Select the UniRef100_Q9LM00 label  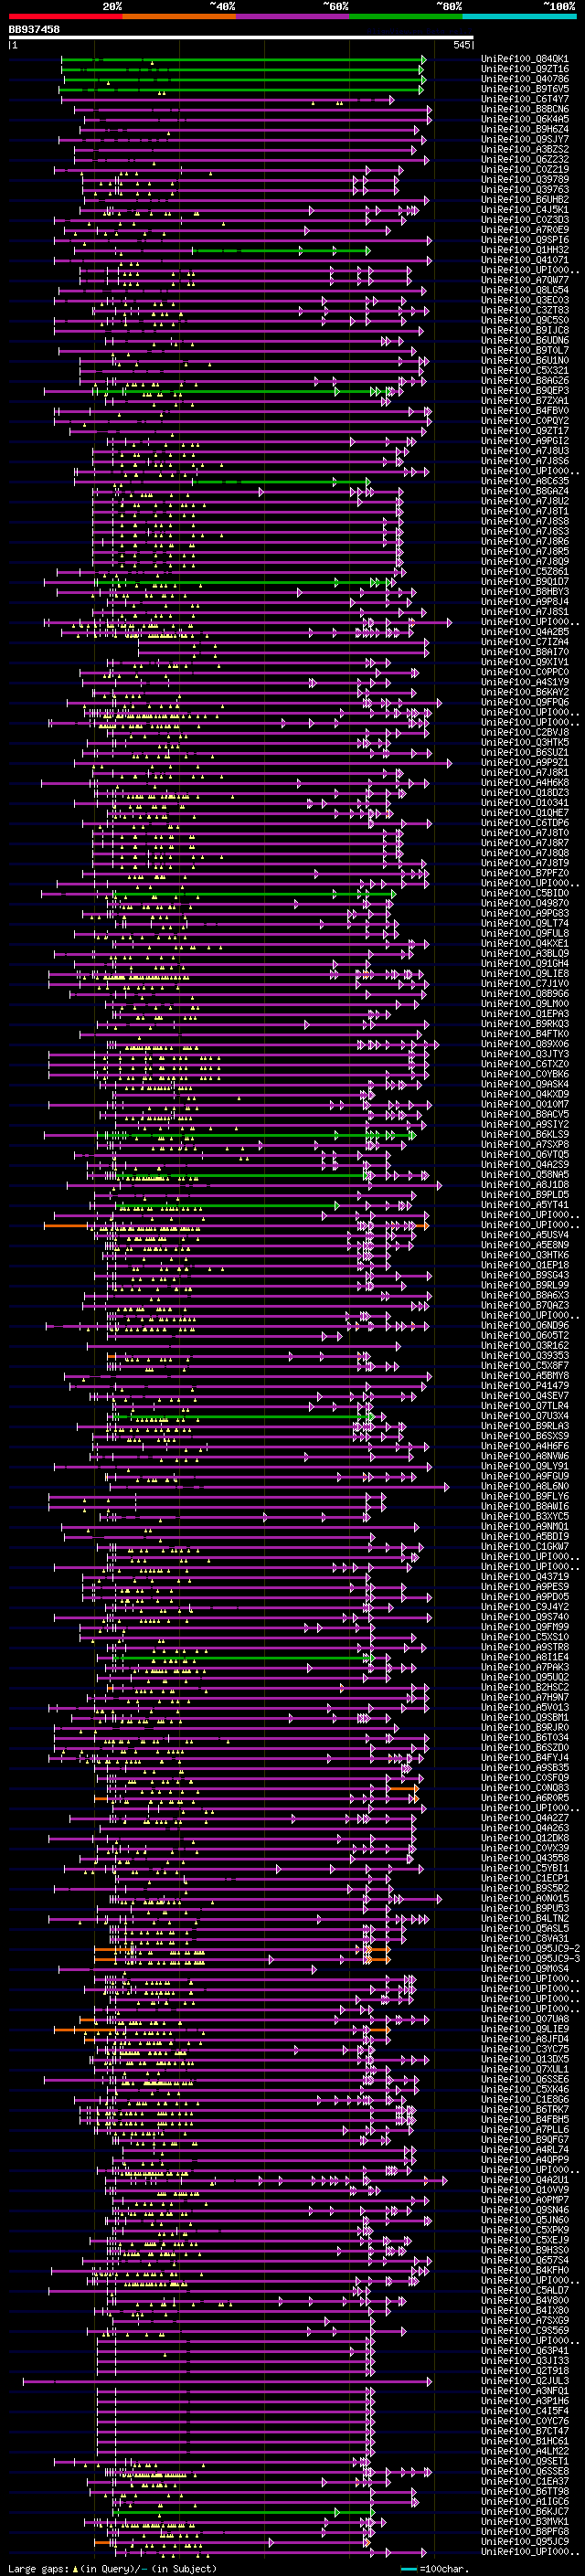coord(525,1004)
